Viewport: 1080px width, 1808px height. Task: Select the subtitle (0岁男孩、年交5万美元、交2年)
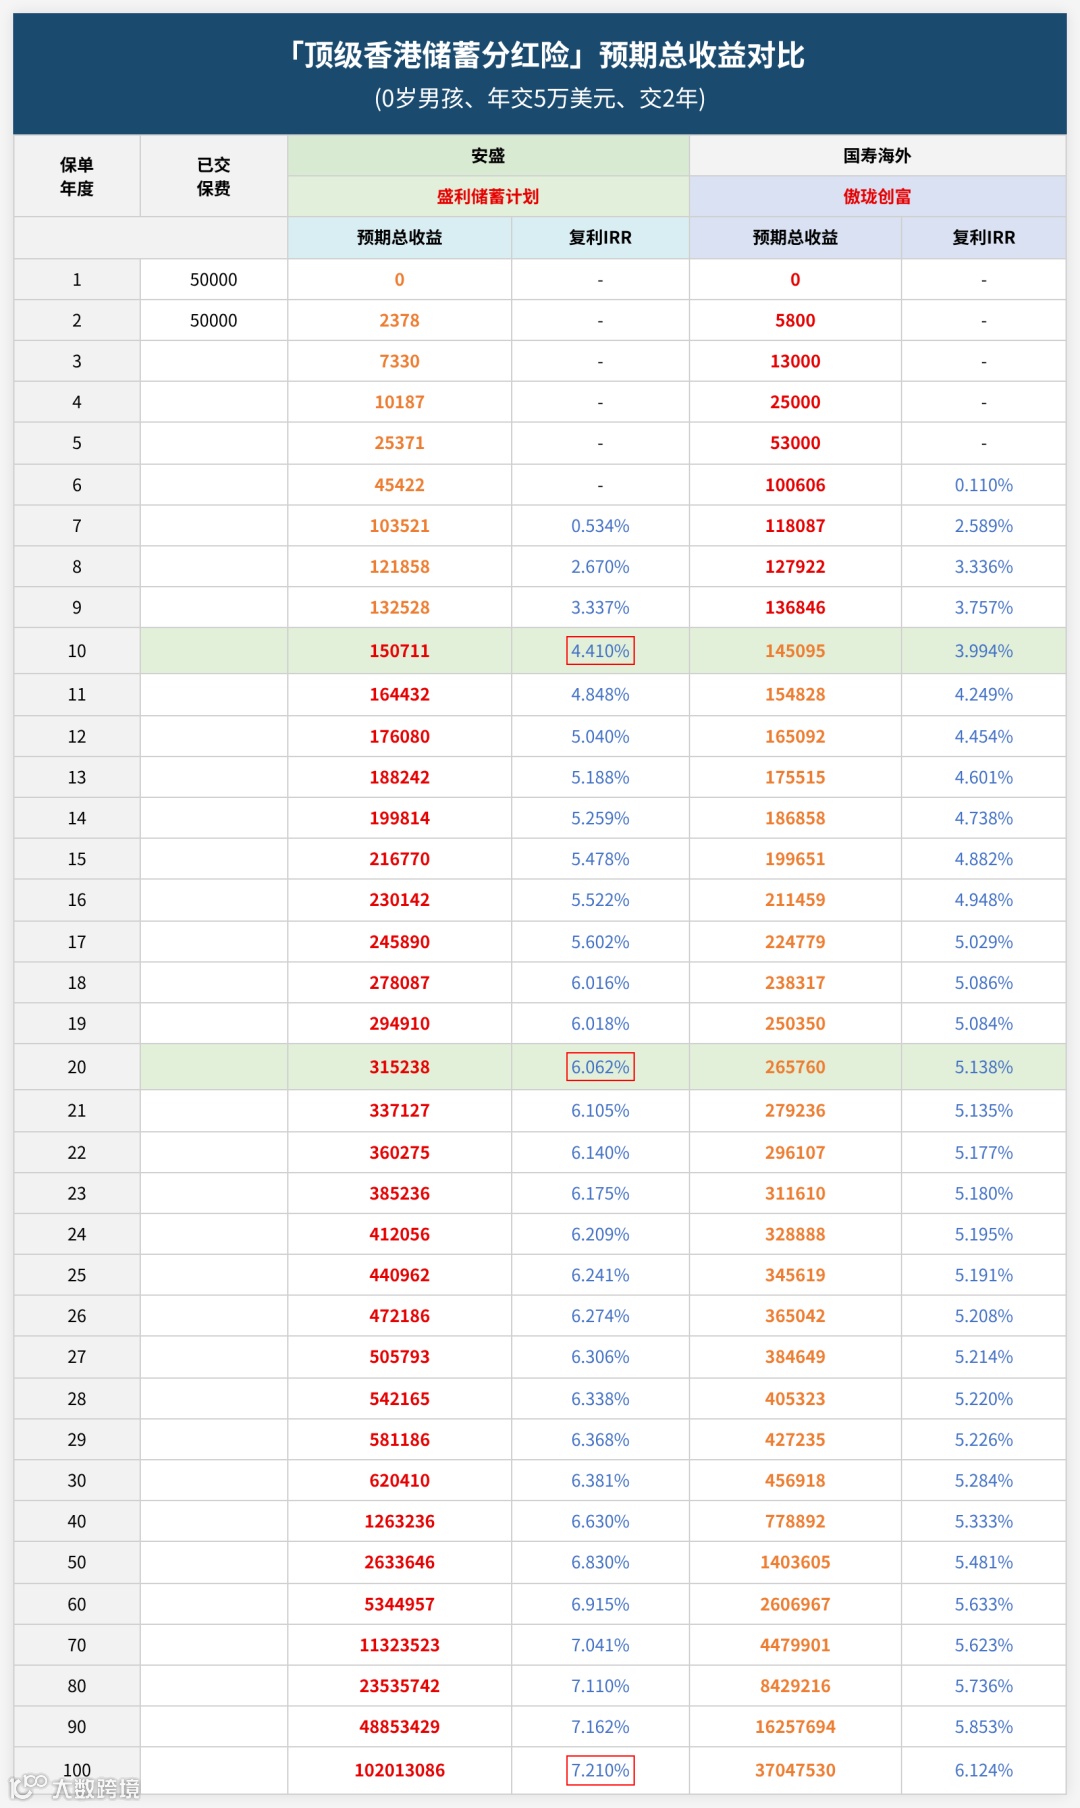[540, 98]
